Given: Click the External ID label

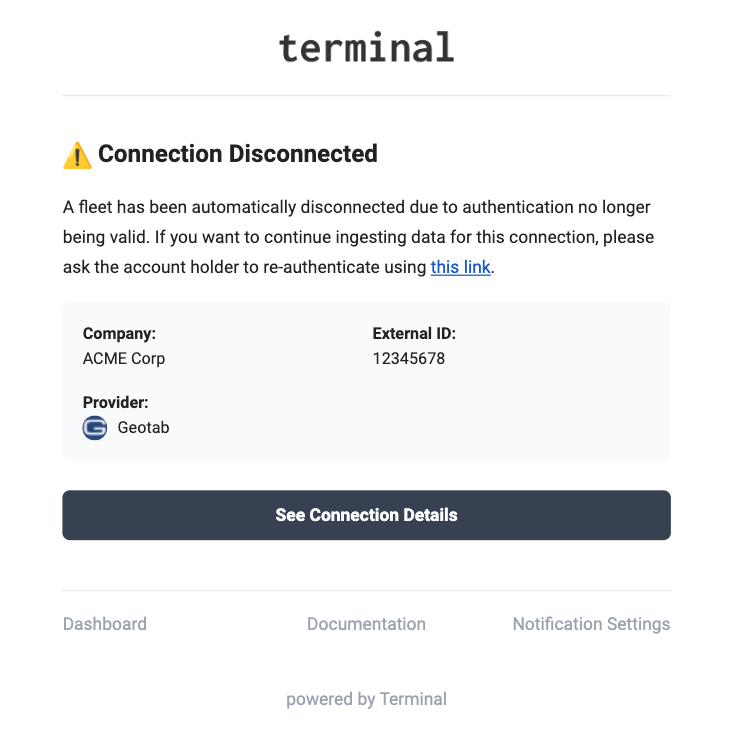Looking at the screenshot, I should coord(414,334).
